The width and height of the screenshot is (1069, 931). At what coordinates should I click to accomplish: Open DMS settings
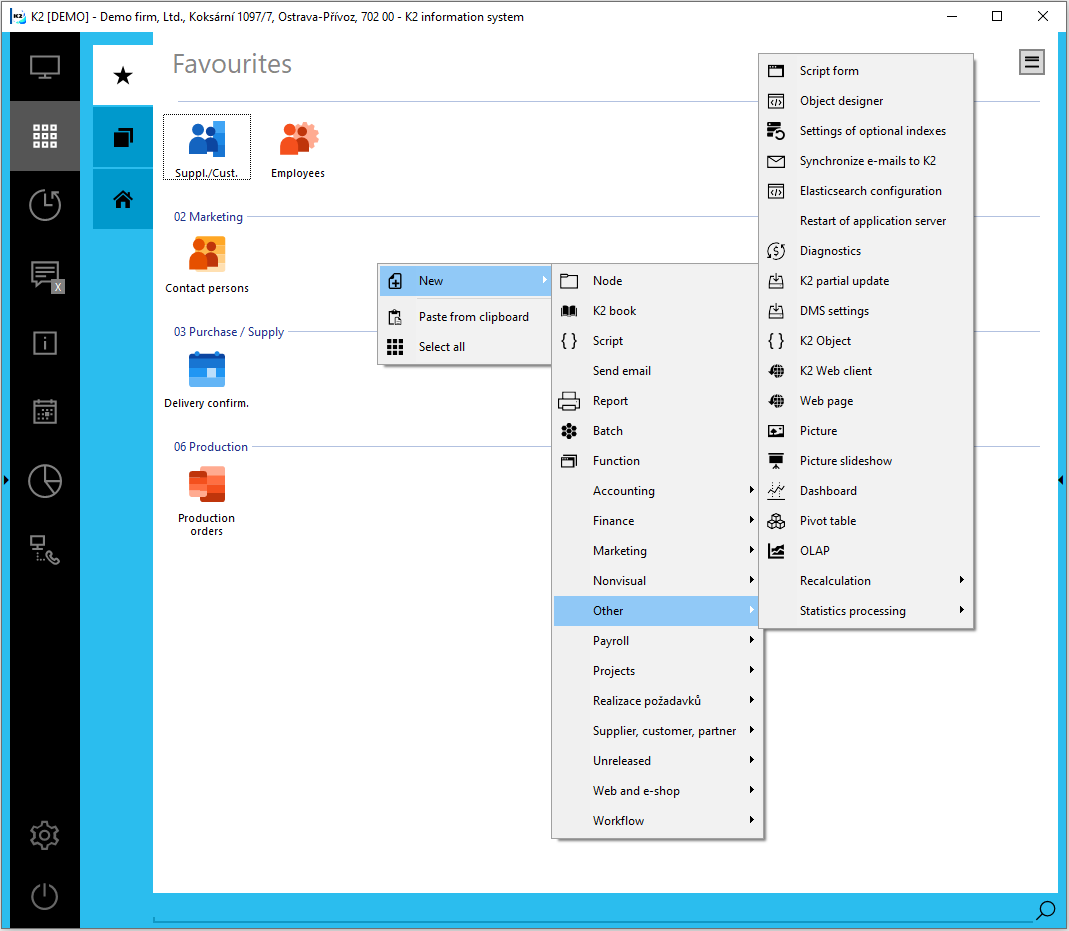point(866,311)
